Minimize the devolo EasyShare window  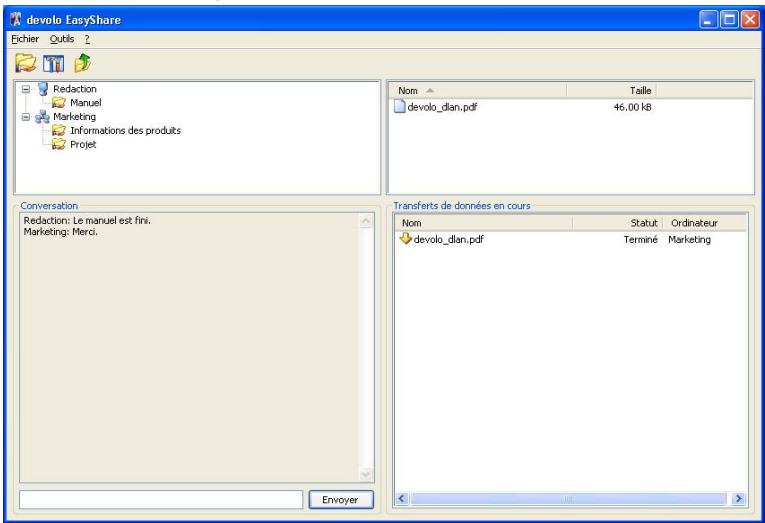(708, 20)
